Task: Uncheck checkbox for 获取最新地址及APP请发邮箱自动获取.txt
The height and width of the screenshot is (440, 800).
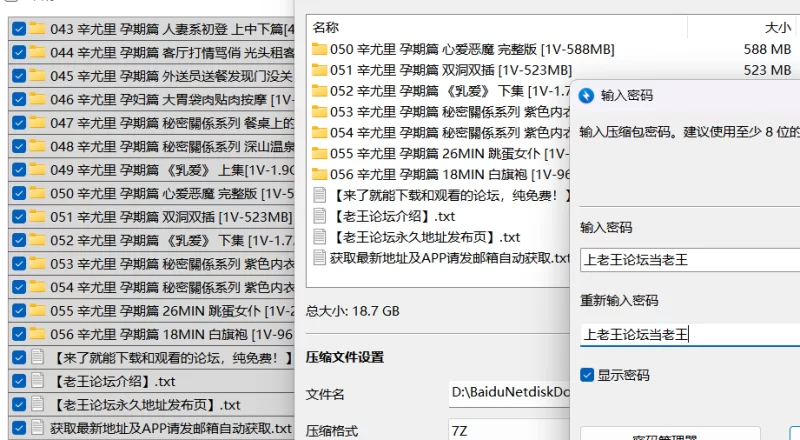Action: [x=18, y=428]
